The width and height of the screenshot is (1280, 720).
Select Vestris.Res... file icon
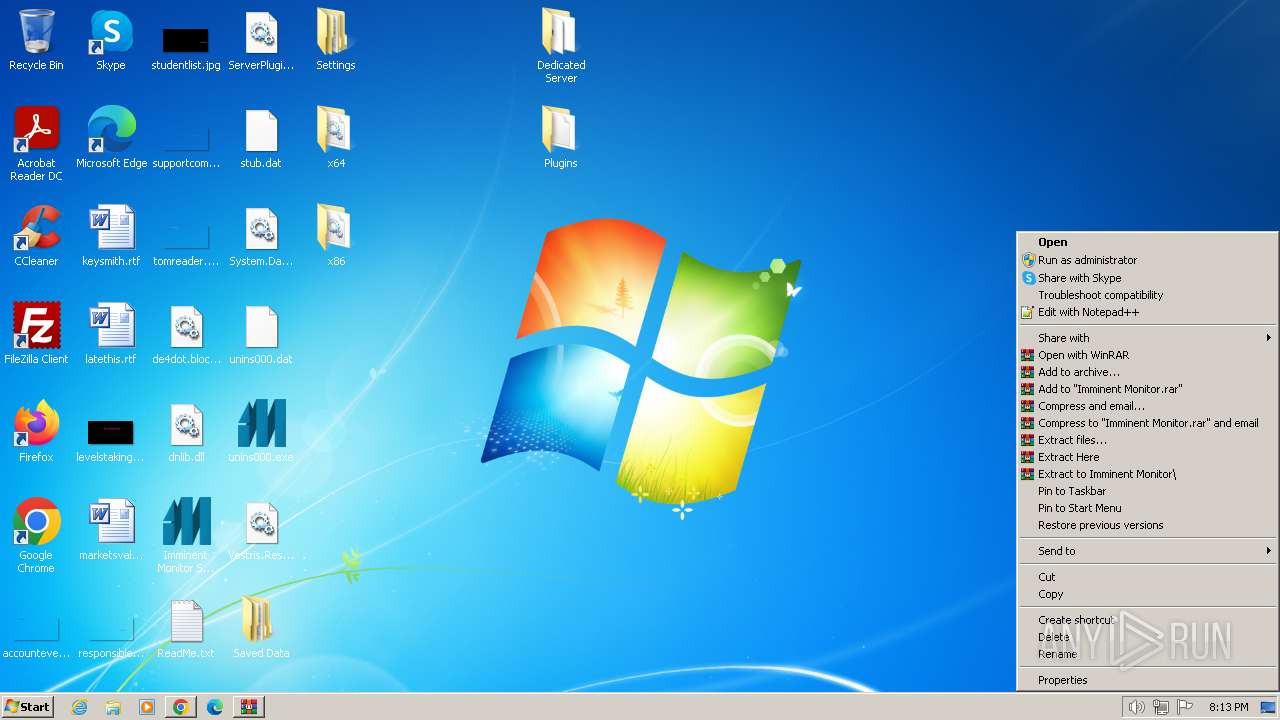tap(261, 530)
